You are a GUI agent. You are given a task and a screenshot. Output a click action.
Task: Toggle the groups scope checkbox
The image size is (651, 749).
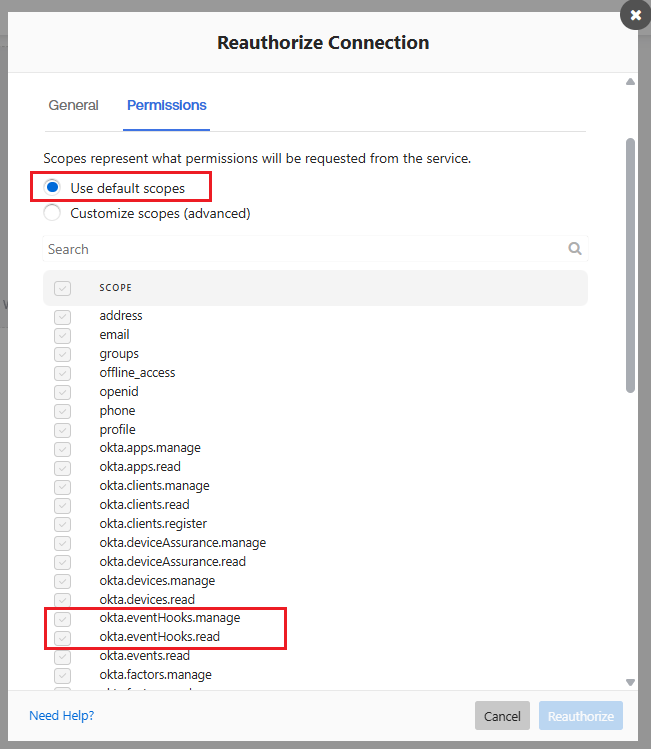click(x=63, y=354)
